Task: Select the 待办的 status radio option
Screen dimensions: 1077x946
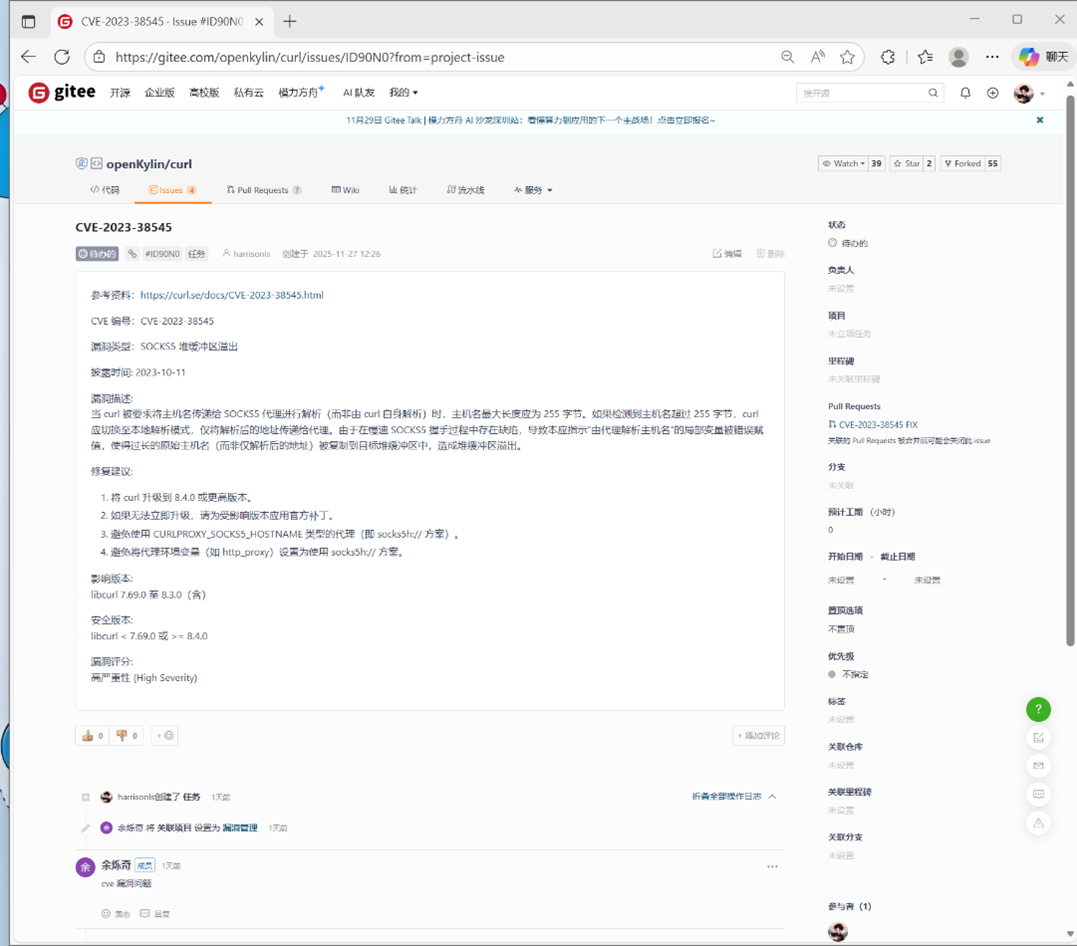Action: tap(832, 242)
